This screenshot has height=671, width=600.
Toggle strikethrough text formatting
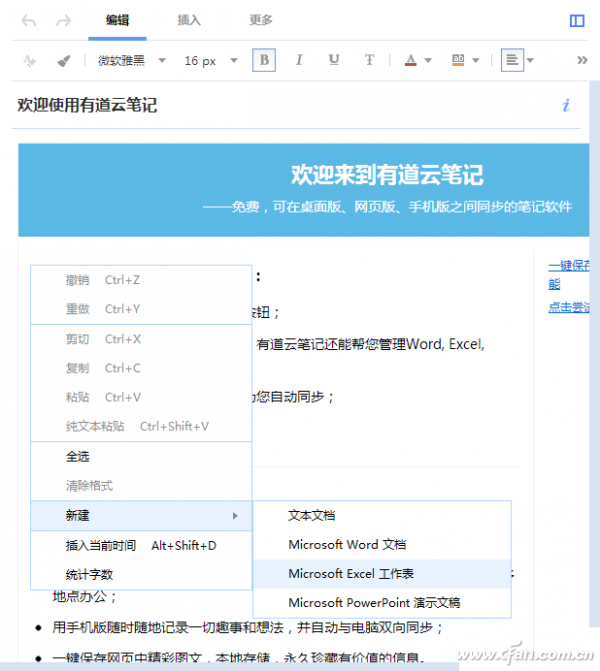[369, 60]
